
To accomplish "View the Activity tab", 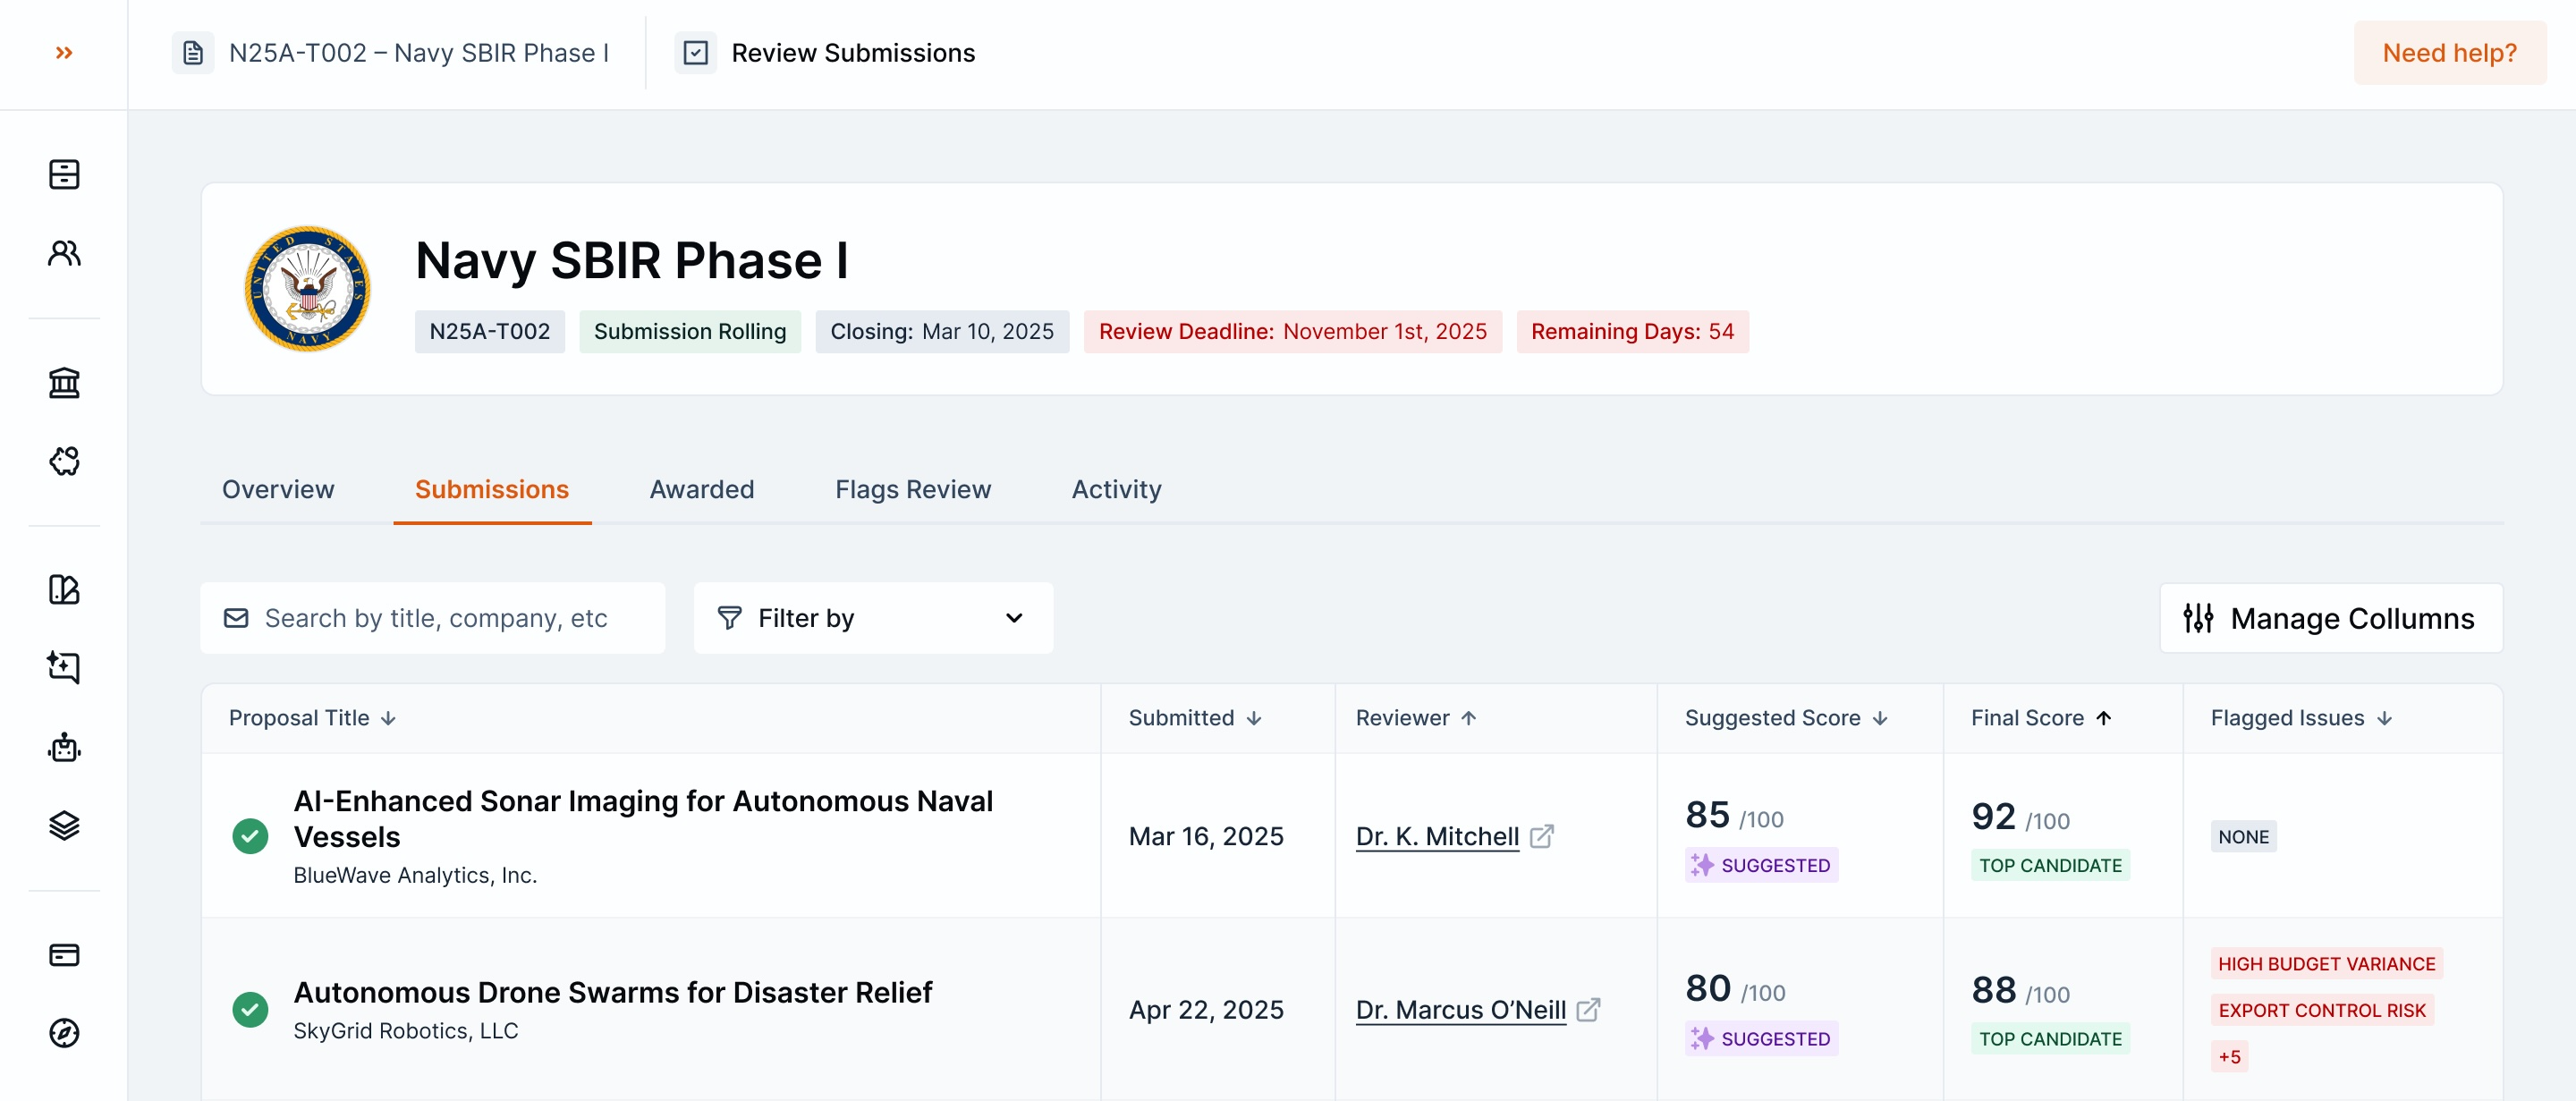I will click(x=1116, y=489).
